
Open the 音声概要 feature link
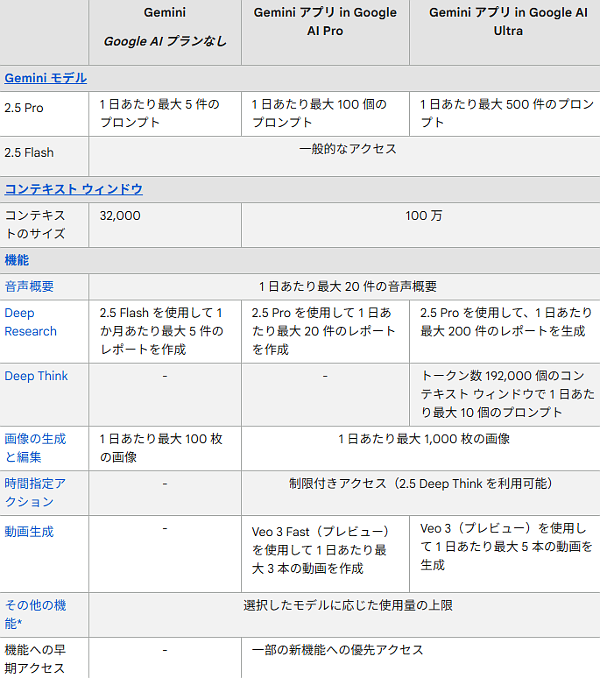(29, 286)
